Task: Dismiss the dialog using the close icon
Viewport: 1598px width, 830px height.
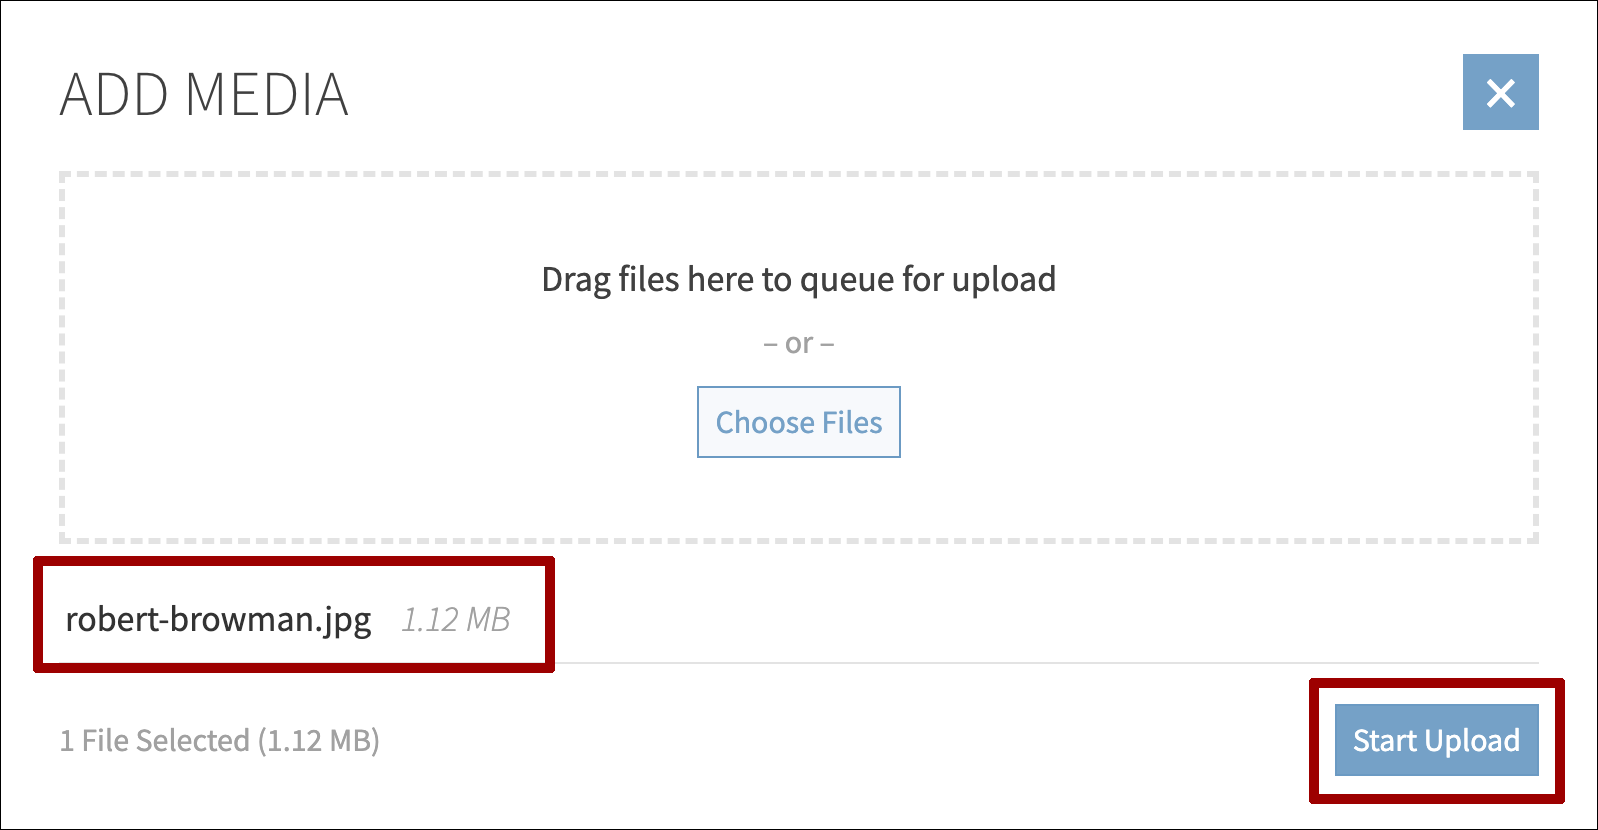Action: pyautogui.click(x=1500, y=92)
